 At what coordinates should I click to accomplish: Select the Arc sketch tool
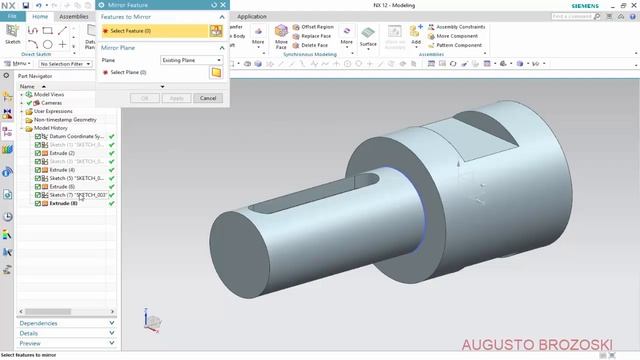click(33, 44)
